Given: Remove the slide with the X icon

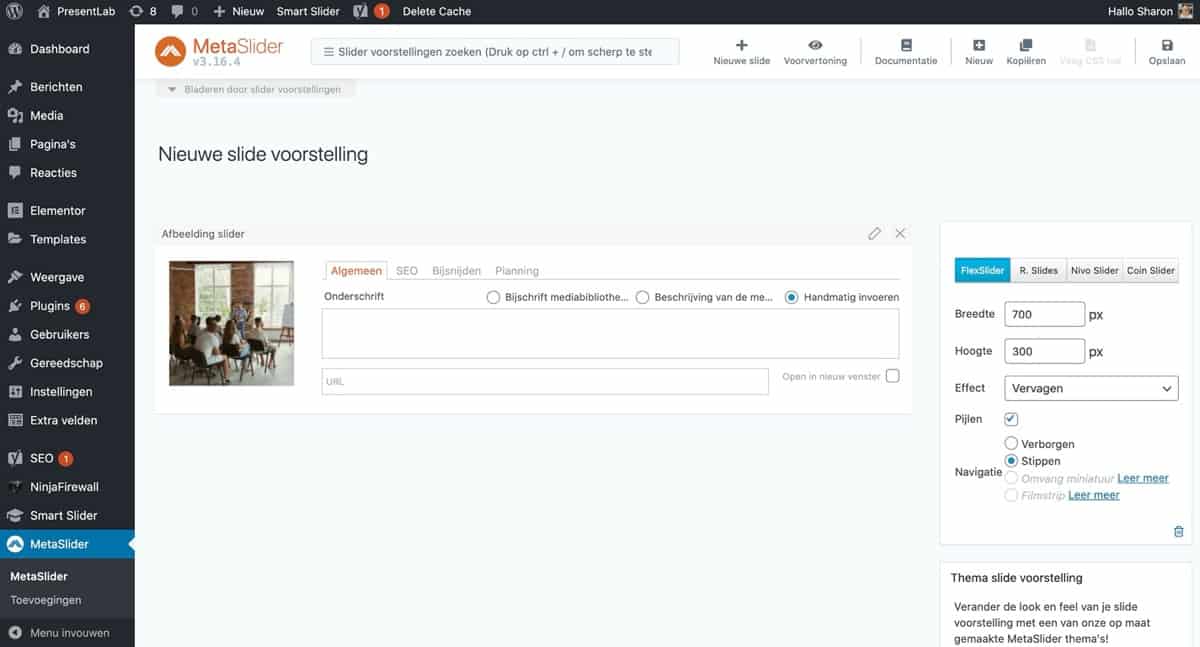Looking at the screenshot, I should (x=900, y=233).
